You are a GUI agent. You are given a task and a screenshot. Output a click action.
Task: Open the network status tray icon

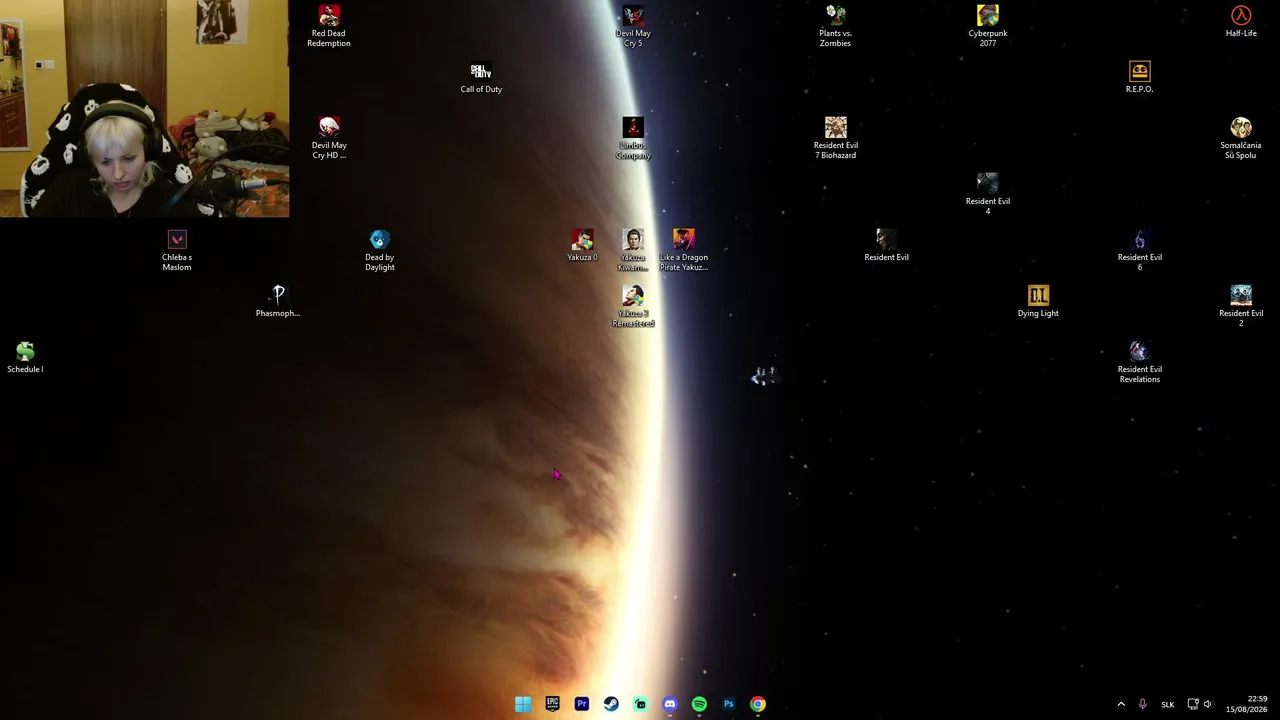pos(1192,704)
